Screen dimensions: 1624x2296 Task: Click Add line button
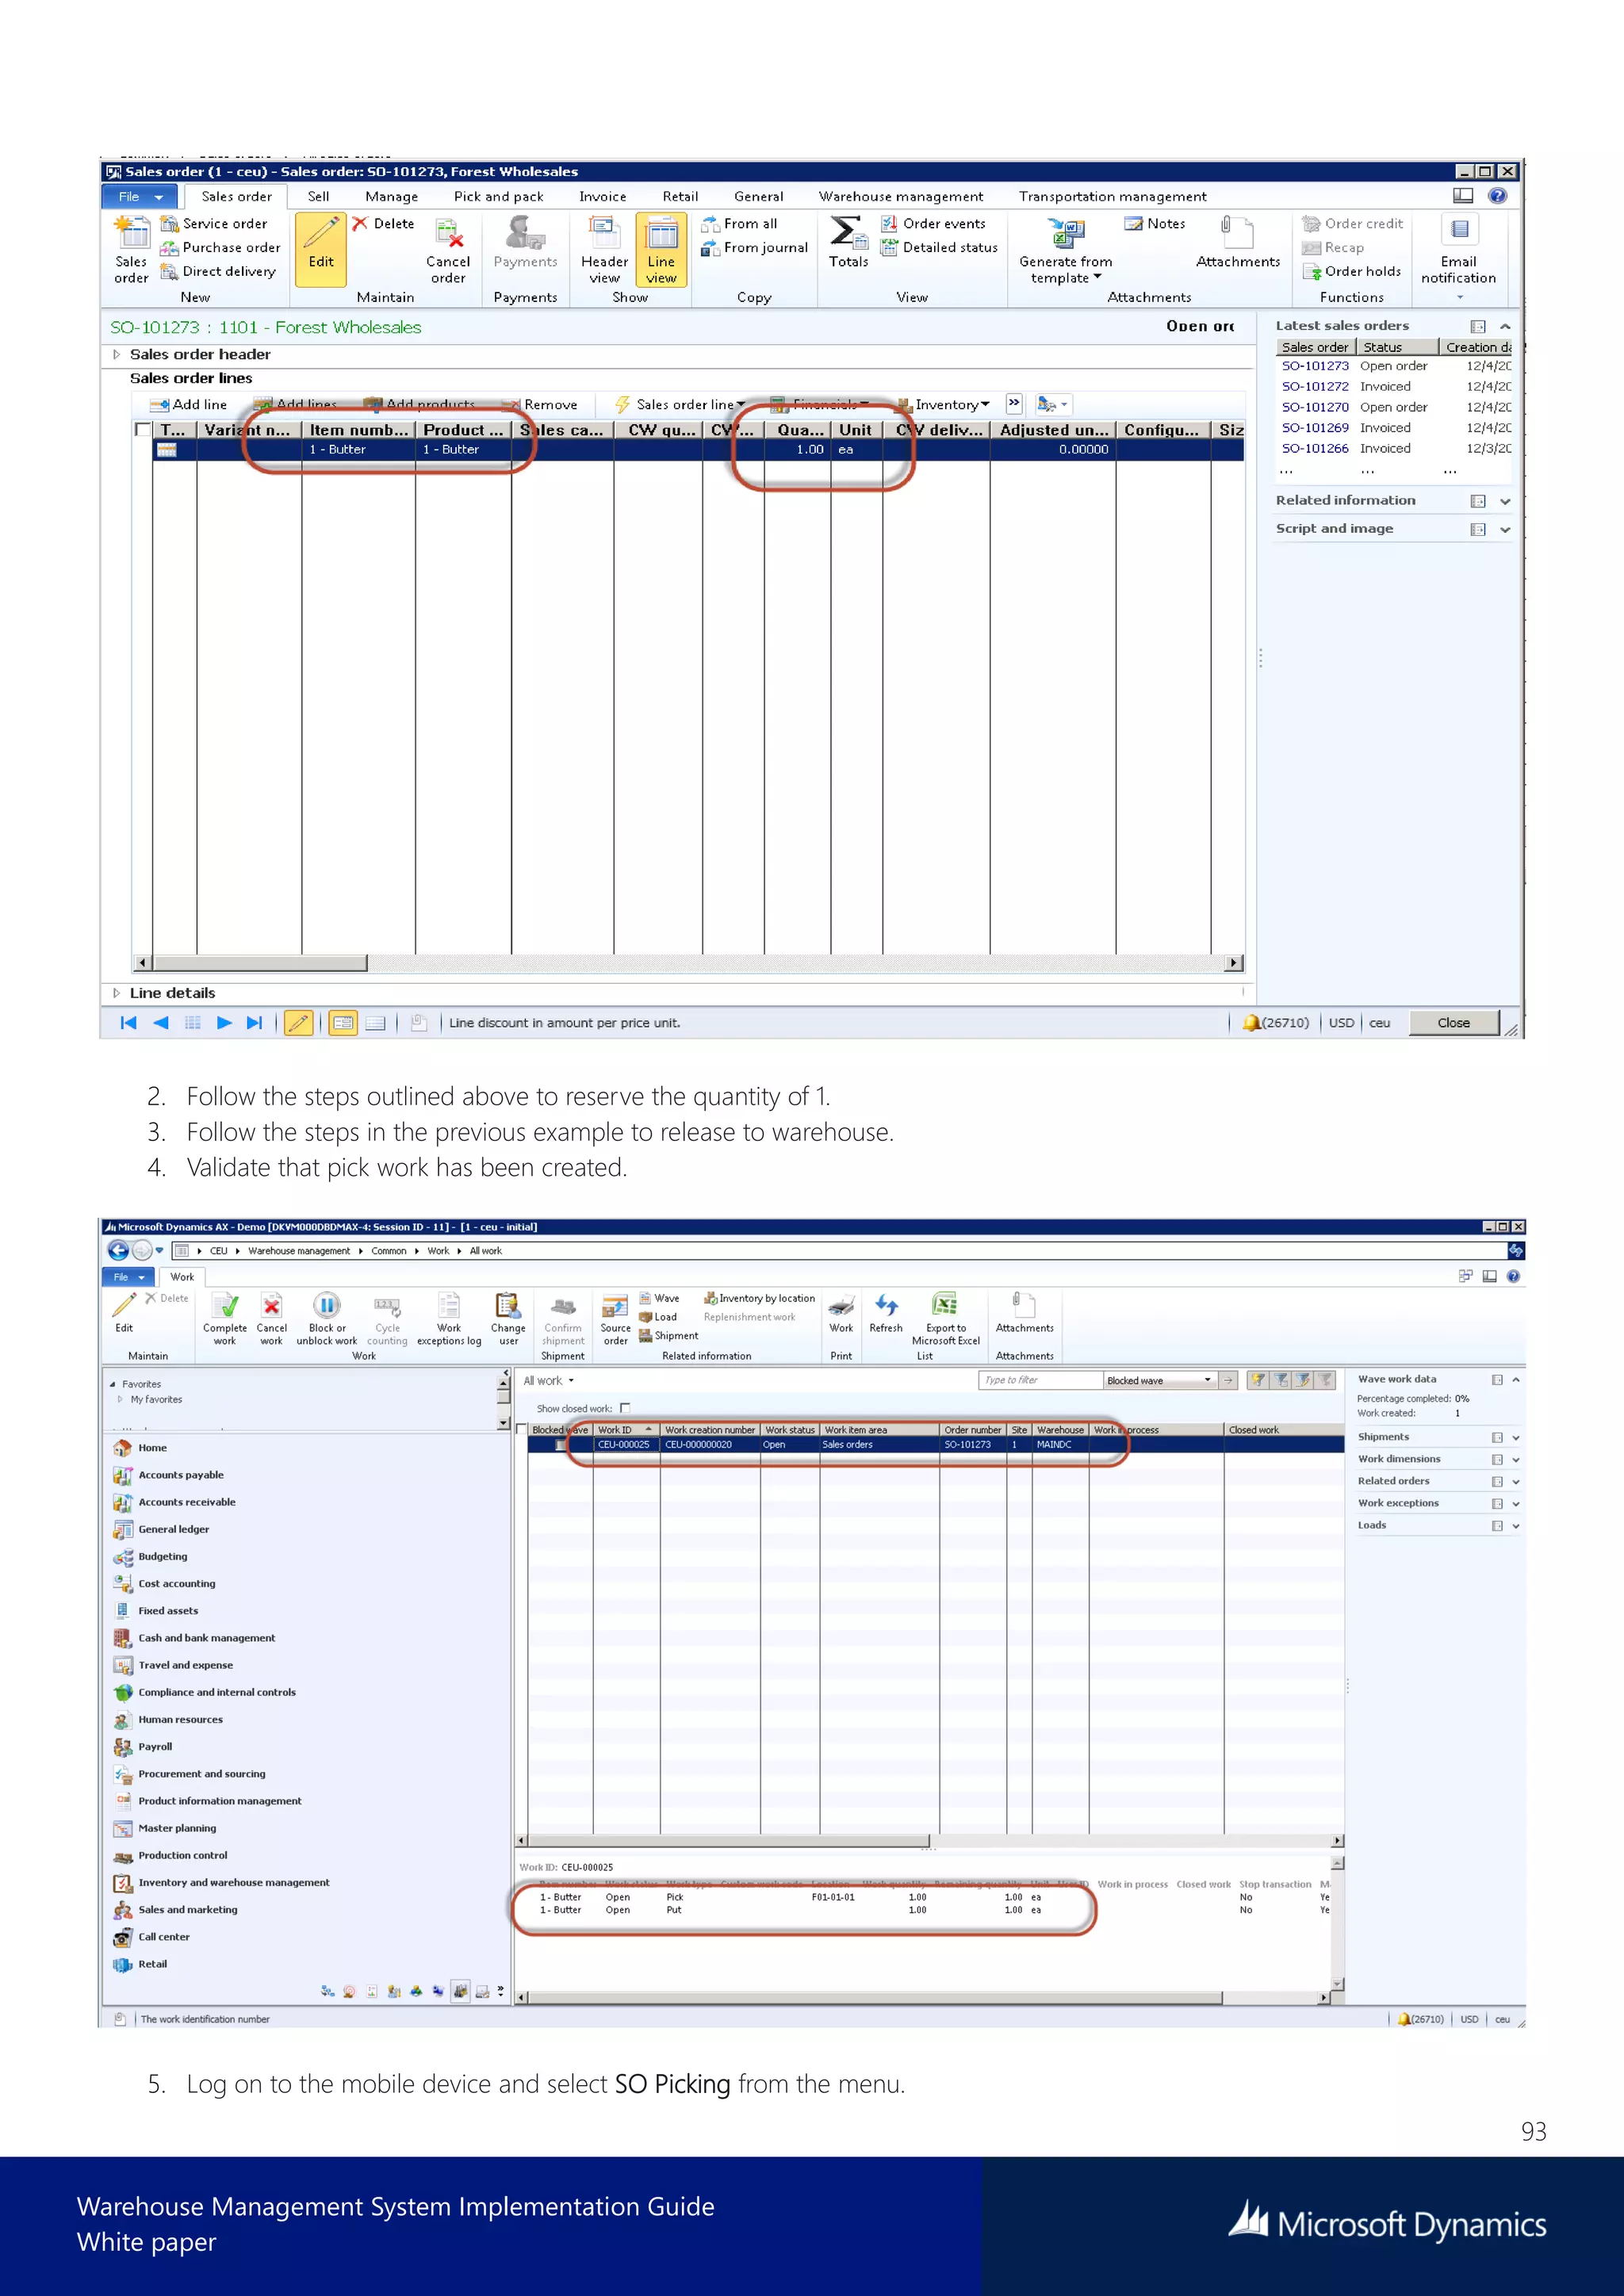(x=188, y=404)
